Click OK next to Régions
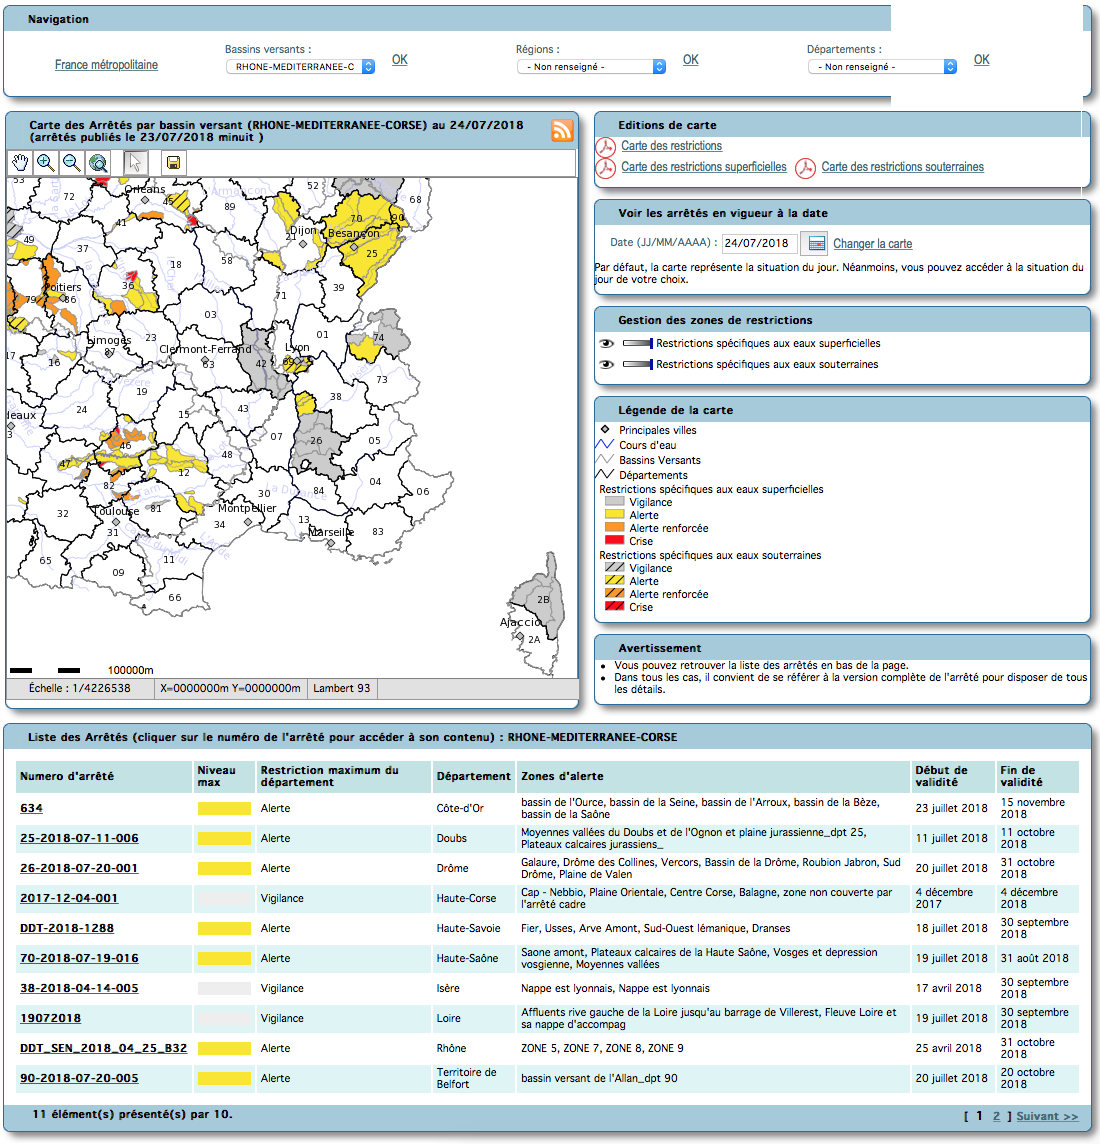This screenshot has width=1100, height=1144. pos(691,60)
